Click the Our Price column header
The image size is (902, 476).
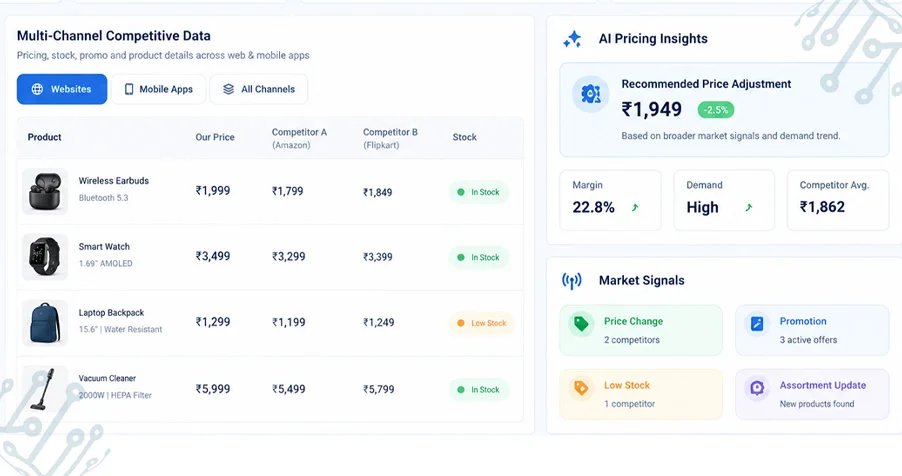(215, 138)
